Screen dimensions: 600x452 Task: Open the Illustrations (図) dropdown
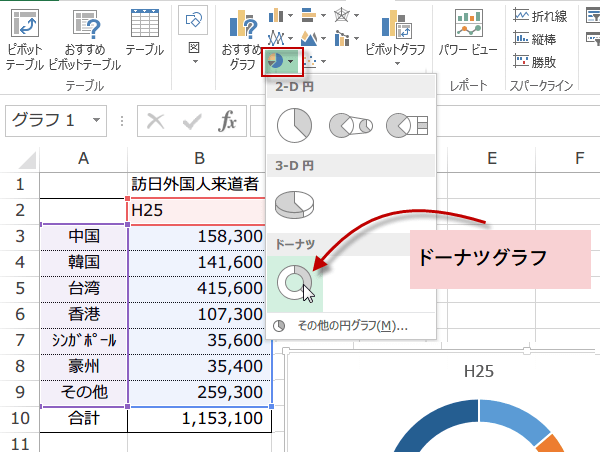194,34
